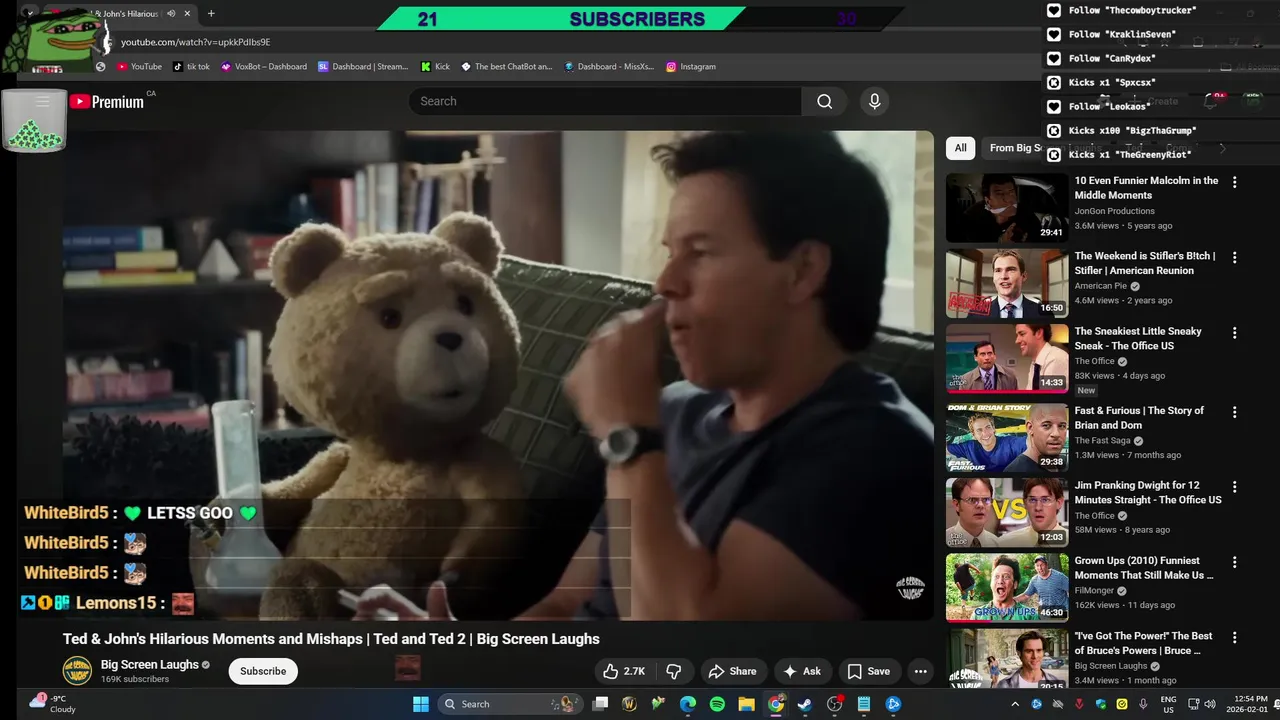Play The Sneakiest Little Sneaky Sneak thumbnail
This screenshot has width=1280, height=720.
tap(1007, 358)
